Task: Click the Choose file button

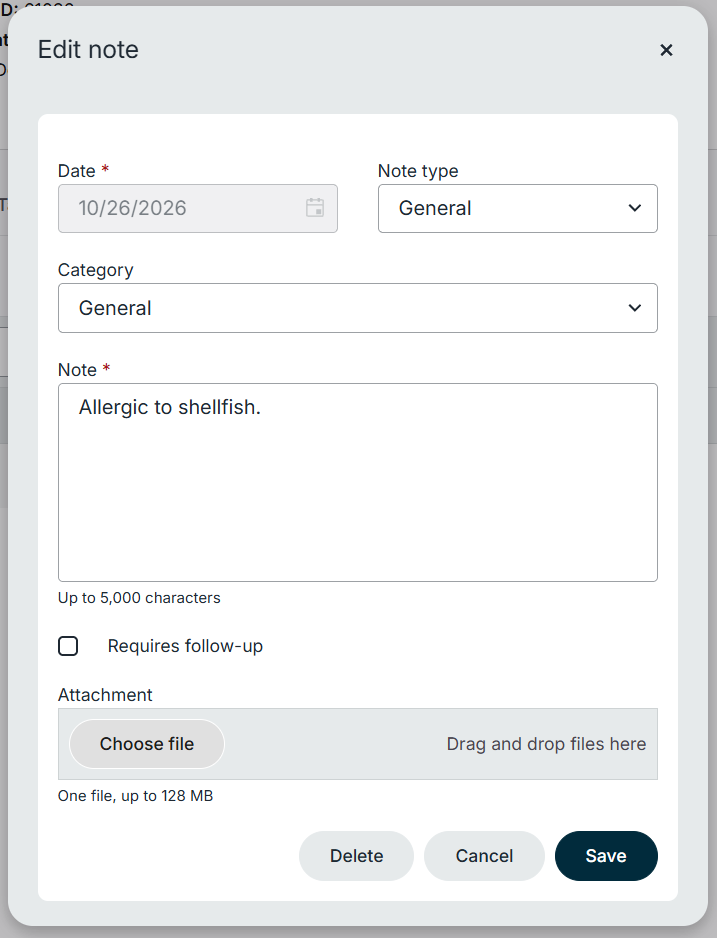Action: 147,744
